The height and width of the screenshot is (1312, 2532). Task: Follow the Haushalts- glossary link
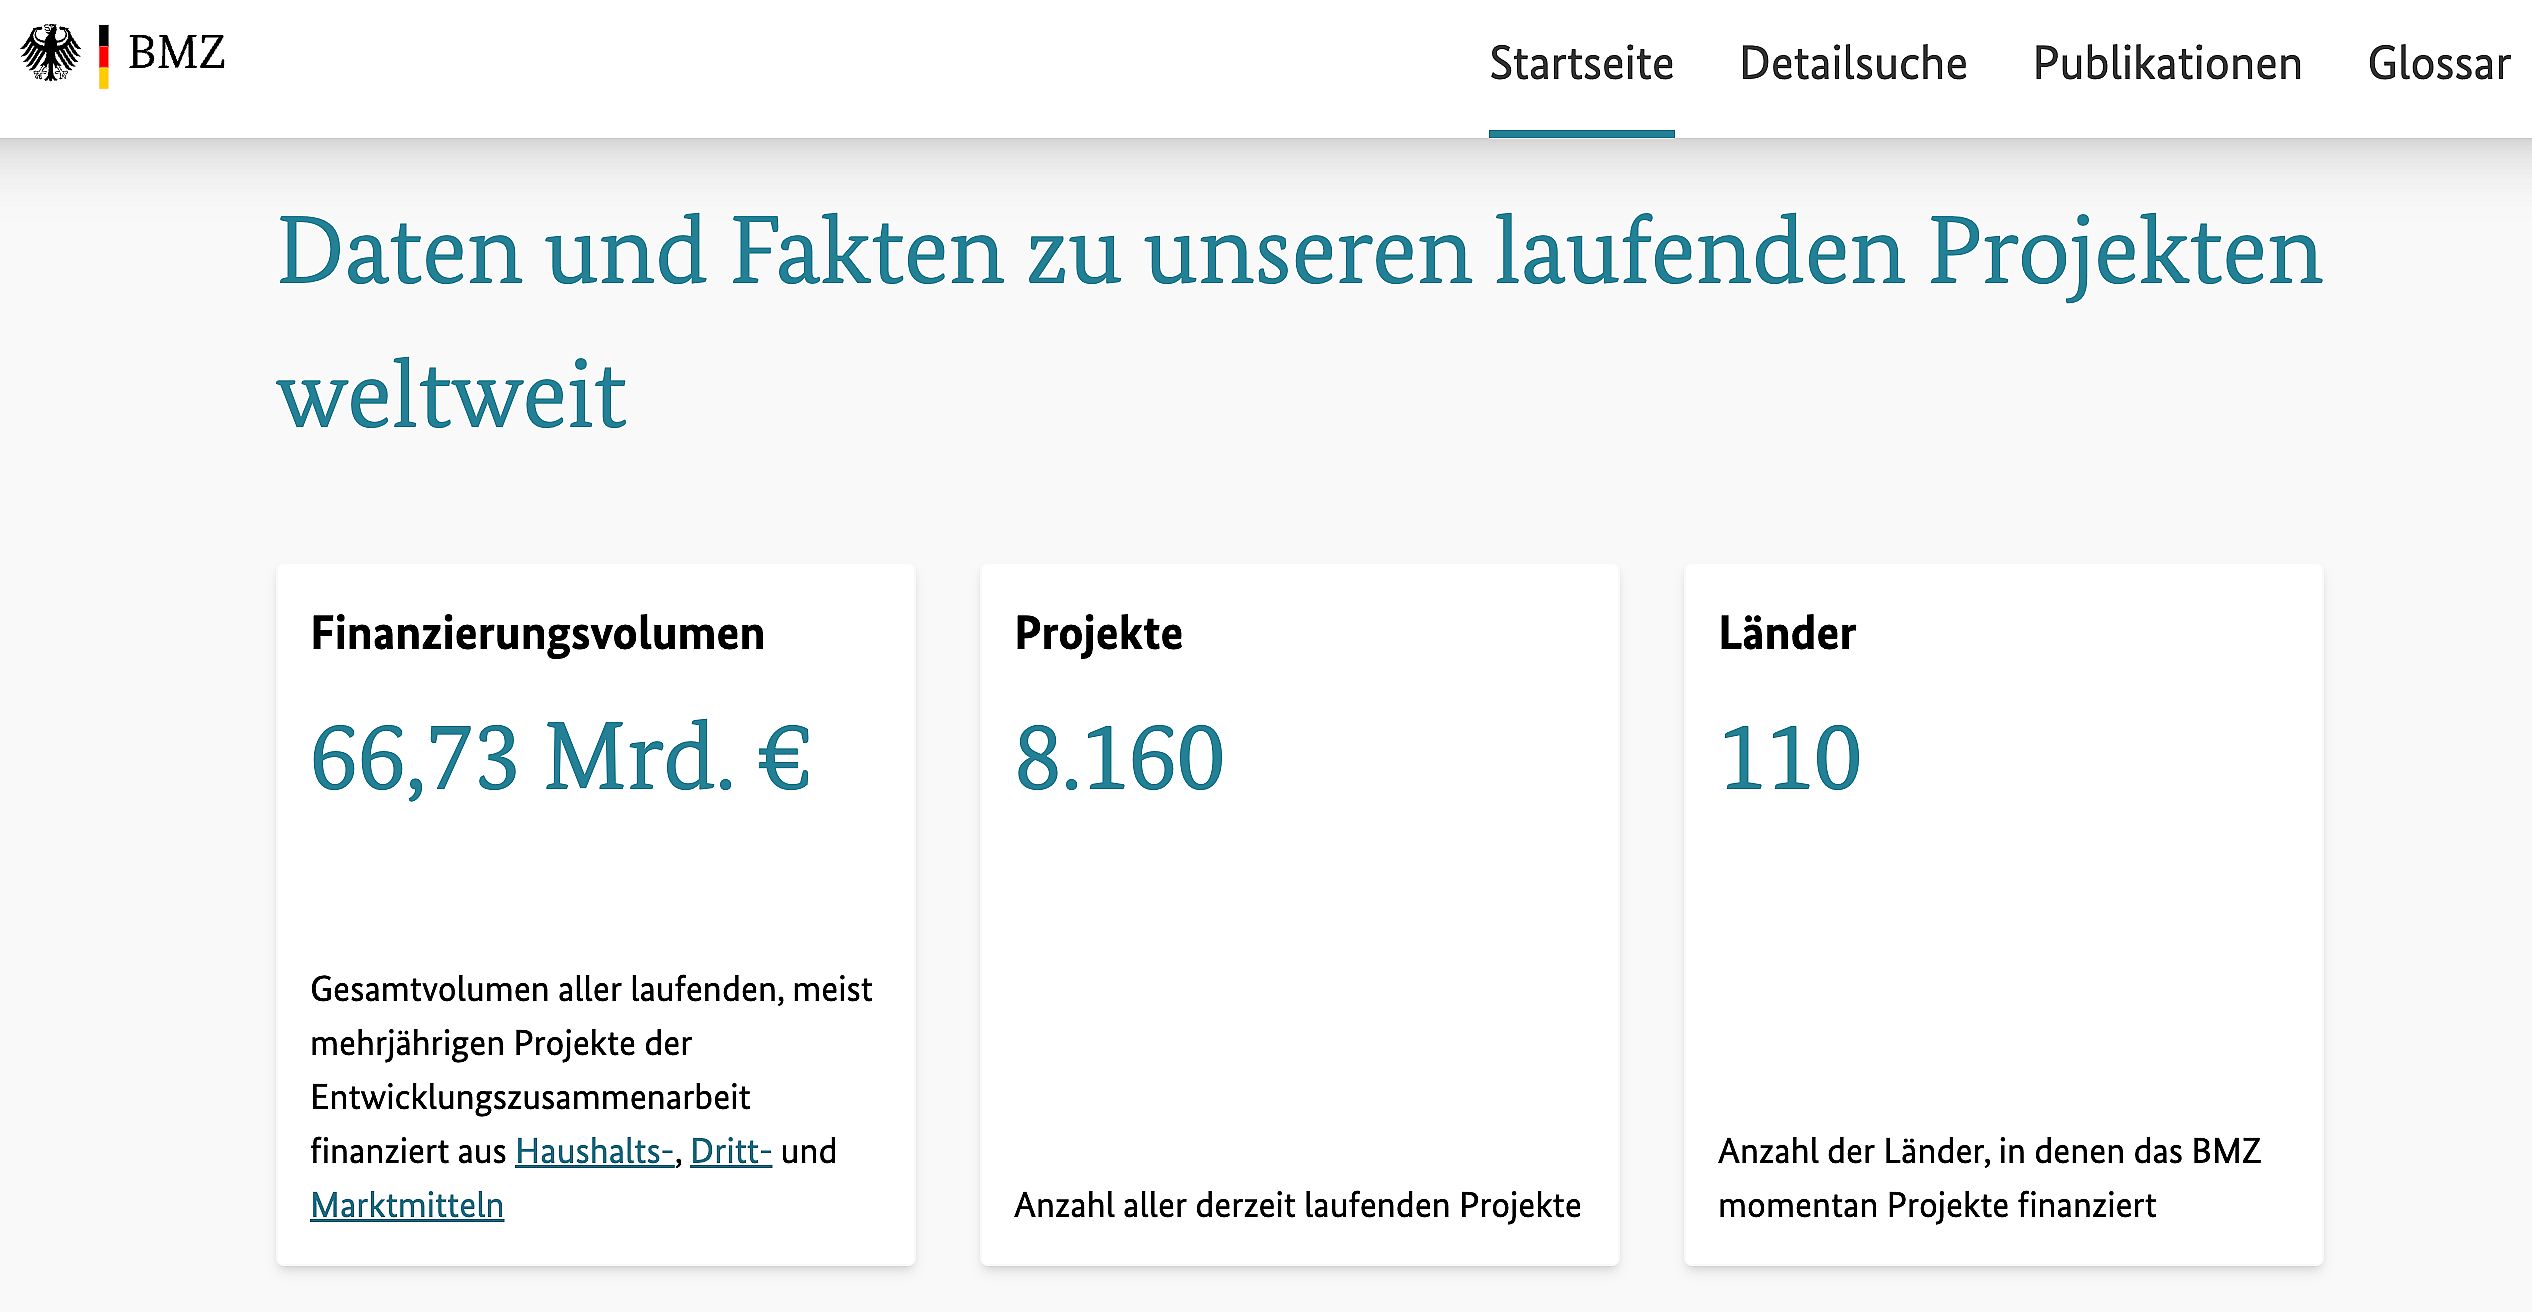point(595,1151)
